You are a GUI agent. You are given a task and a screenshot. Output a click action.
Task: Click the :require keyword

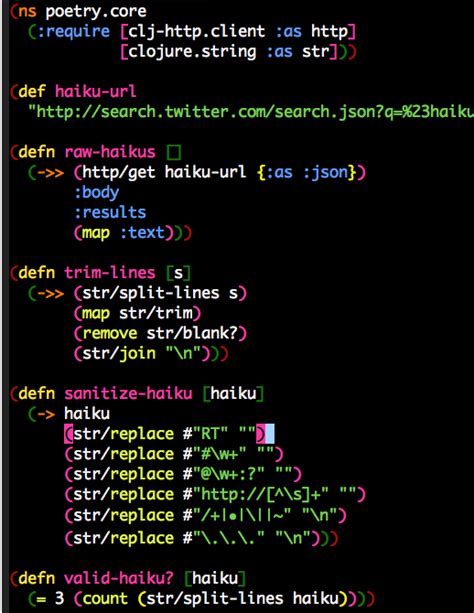[x=73, y=32]
